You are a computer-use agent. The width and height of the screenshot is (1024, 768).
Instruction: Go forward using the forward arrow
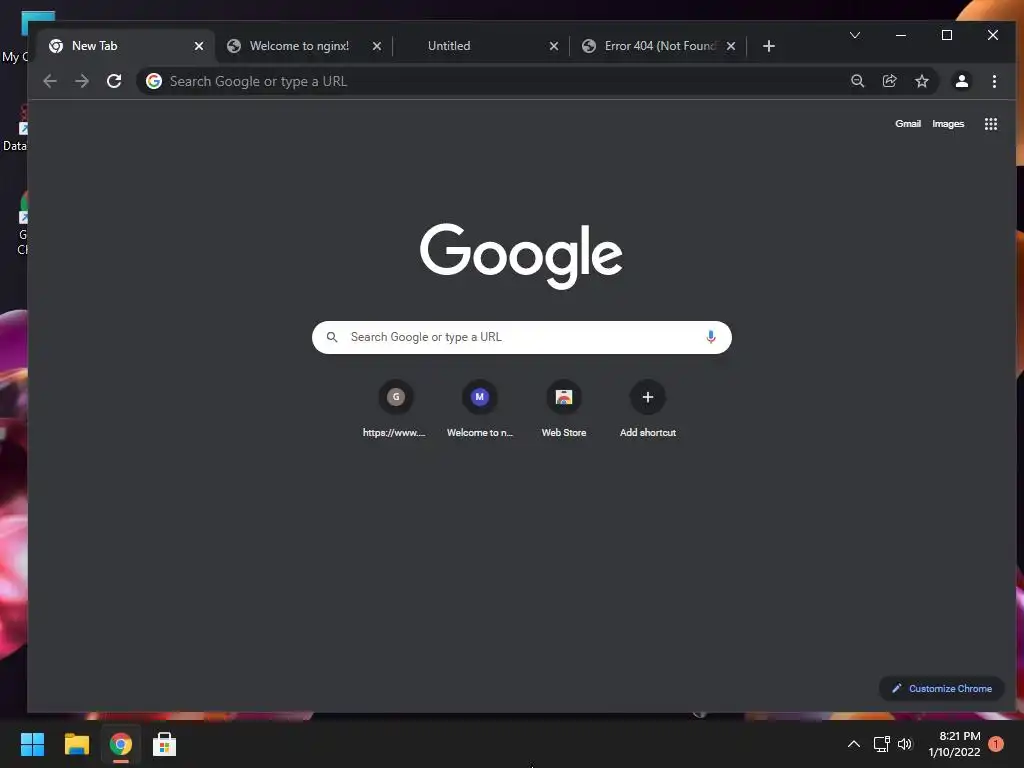[82, 81]
